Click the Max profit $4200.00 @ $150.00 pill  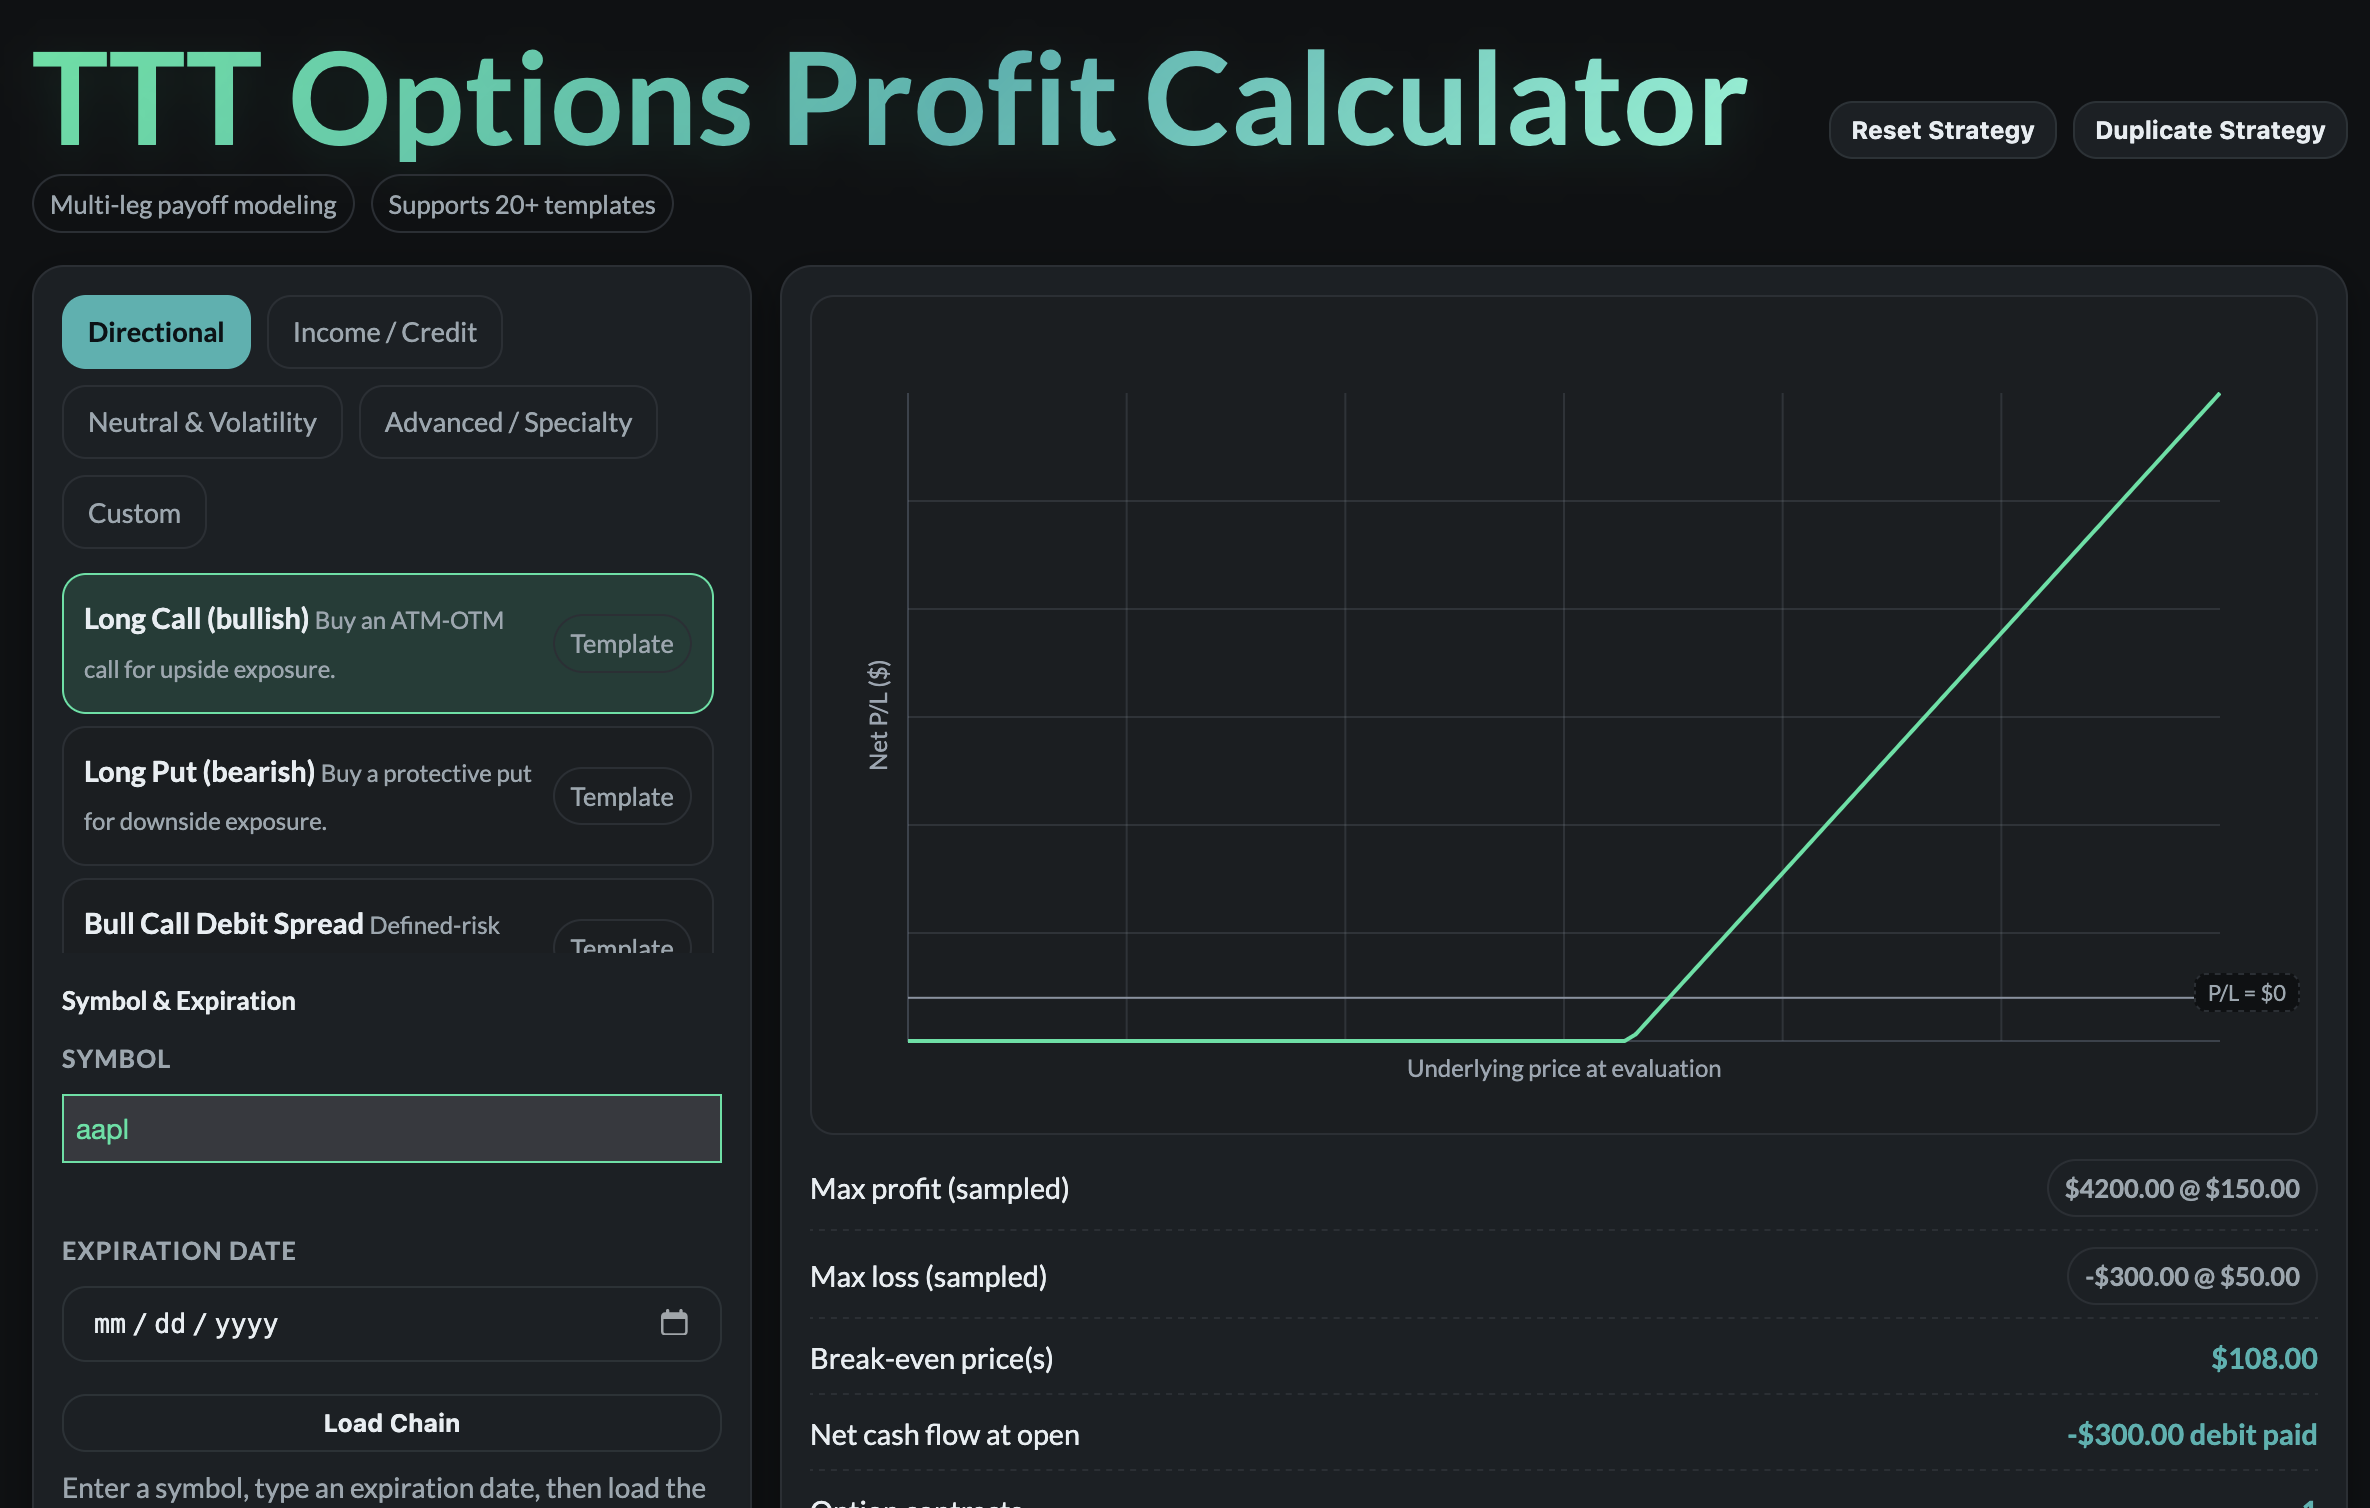2181,1188
